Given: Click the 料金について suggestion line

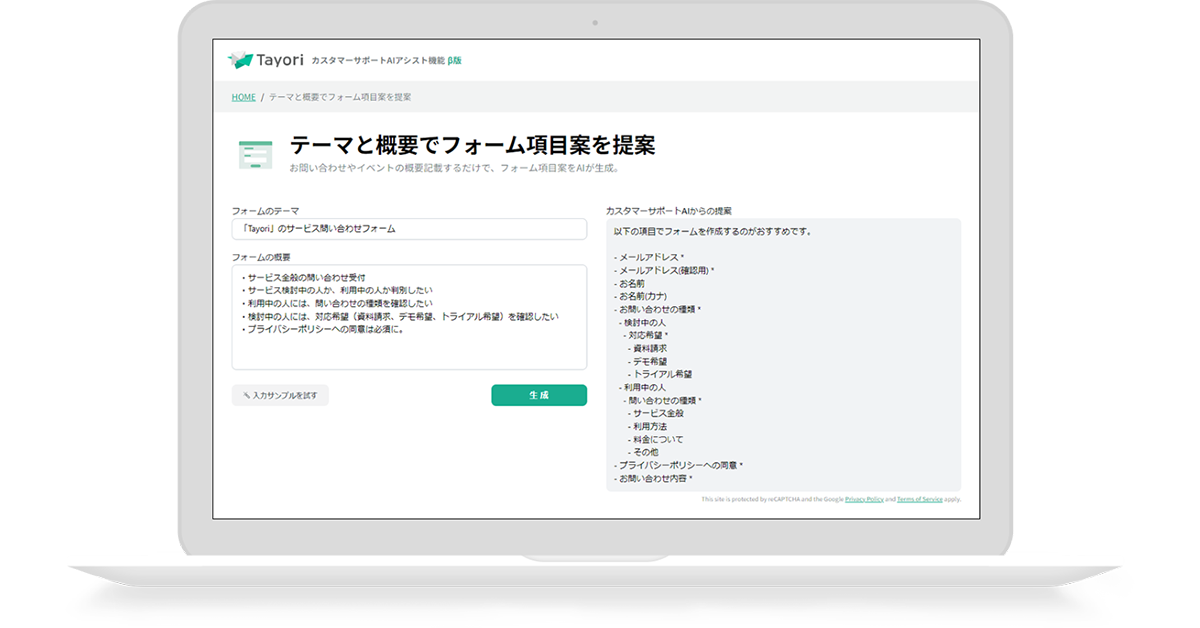Looking at the screenshot, I should [656, 440].
